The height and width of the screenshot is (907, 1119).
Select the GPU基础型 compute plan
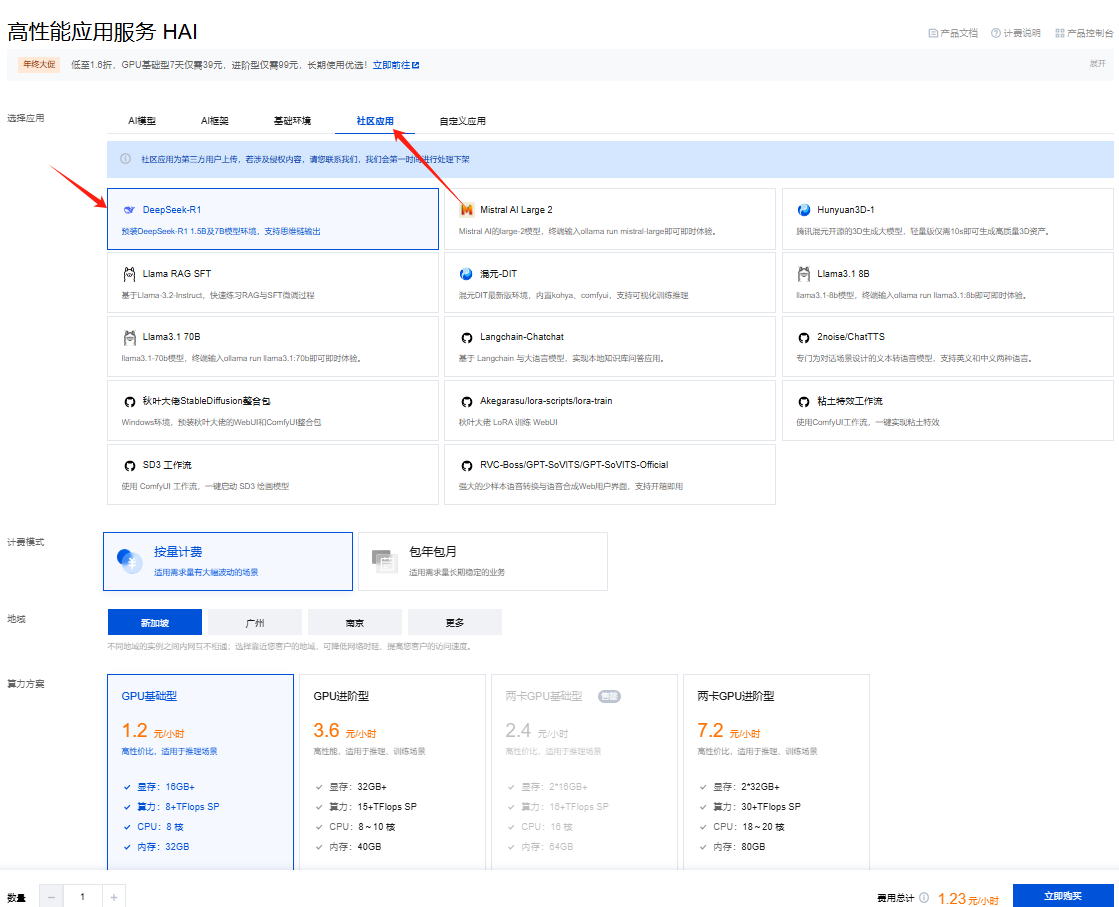pos(201,772)
